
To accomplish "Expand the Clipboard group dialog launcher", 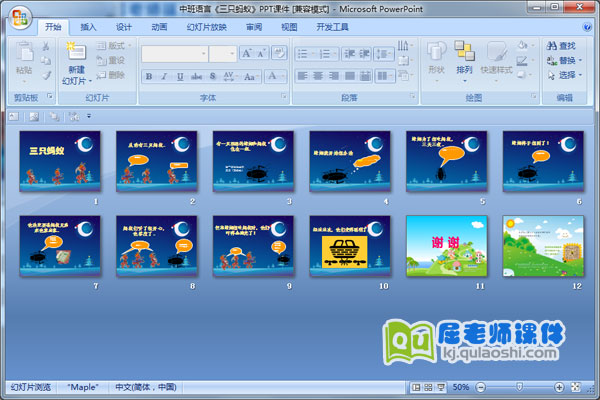I will [x=50, y=96].
